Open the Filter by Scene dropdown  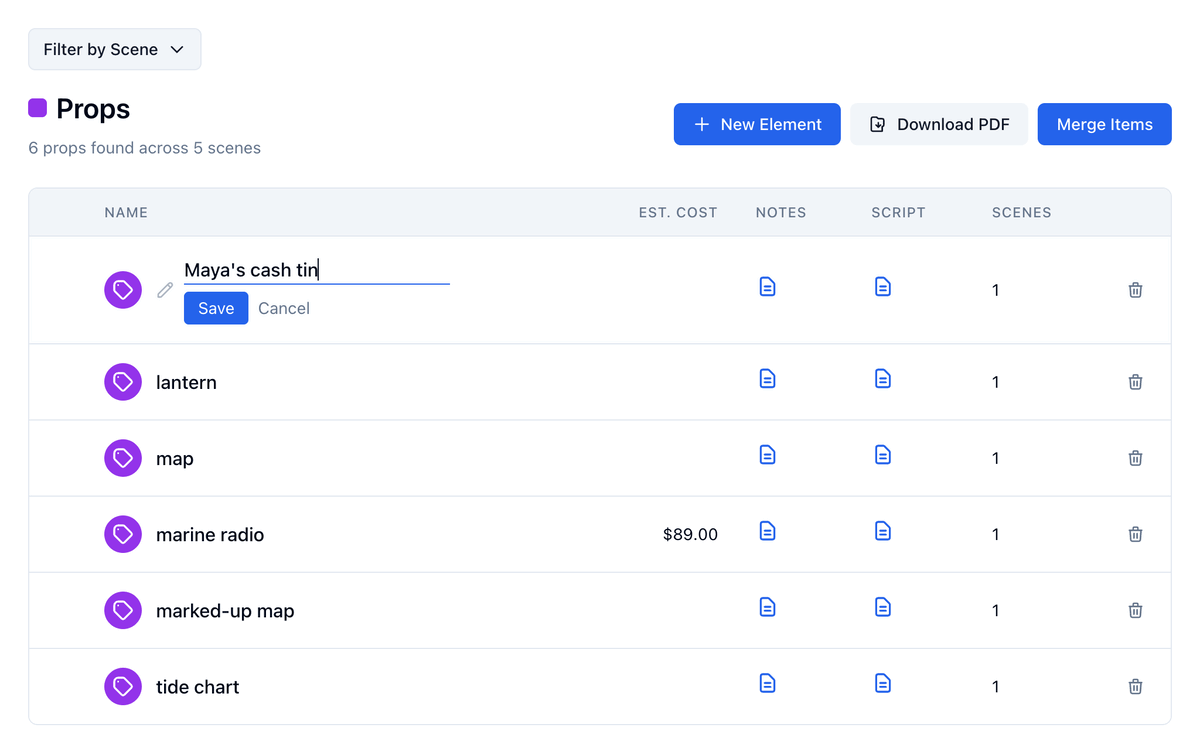coord(115,49)
